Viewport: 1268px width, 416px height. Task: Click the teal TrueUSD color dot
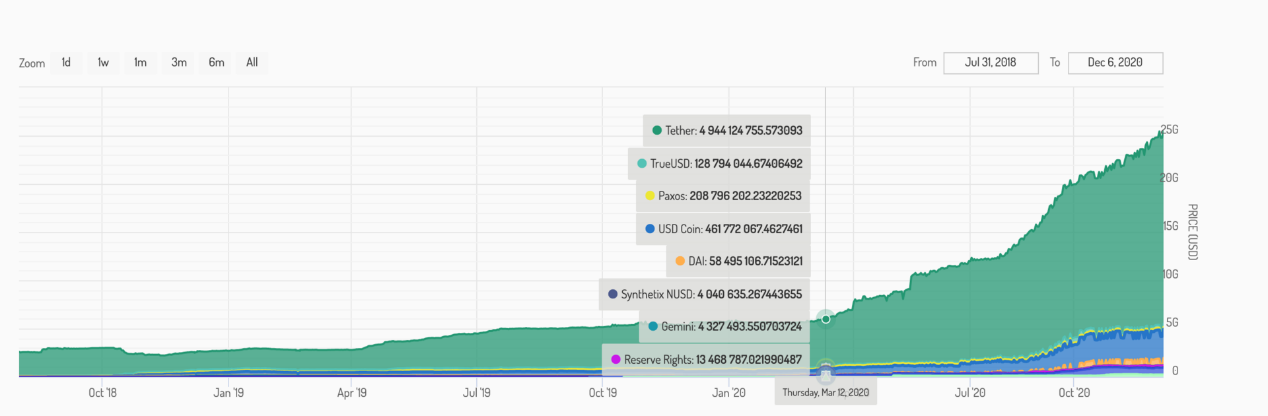642,163
